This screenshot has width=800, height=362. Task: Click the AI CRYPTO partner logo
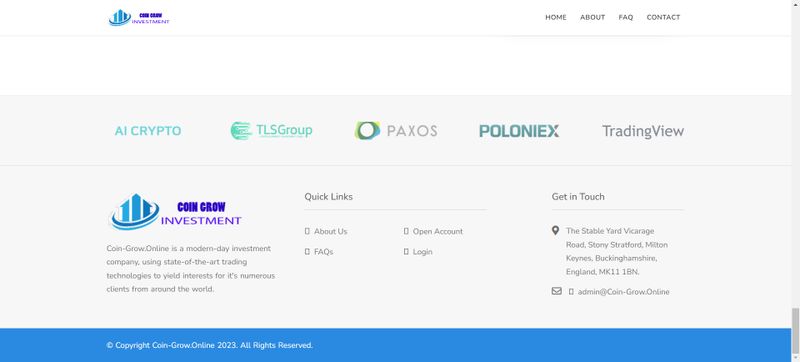coord(148,131)
